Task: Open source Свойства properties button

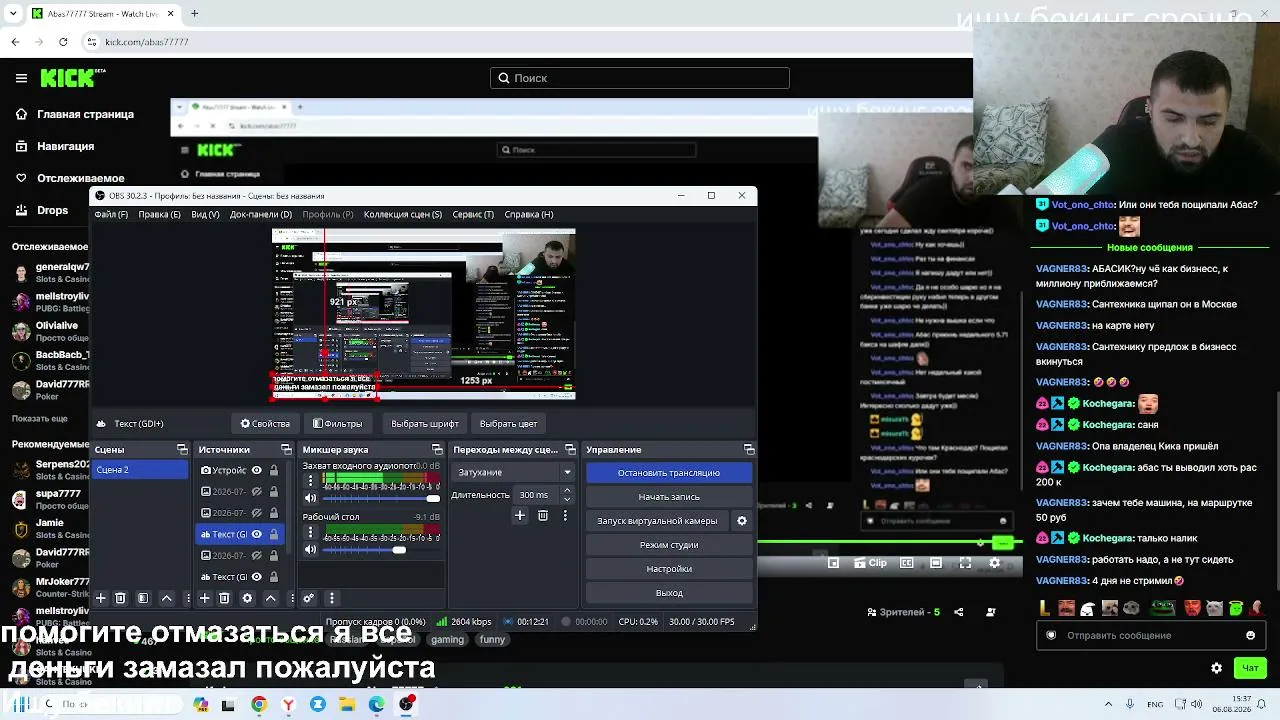Action: pyautogui.click(x=265, y=423)
